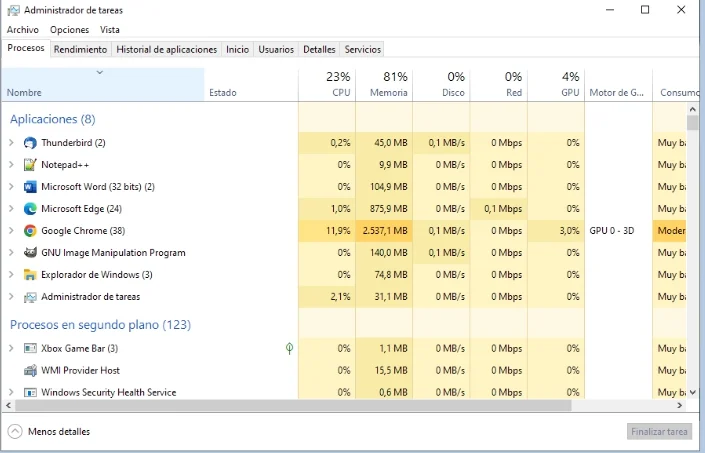705x453 pixels.
Task: Expand the Microsoft Edge (24) group
Action: click(11, 209)
